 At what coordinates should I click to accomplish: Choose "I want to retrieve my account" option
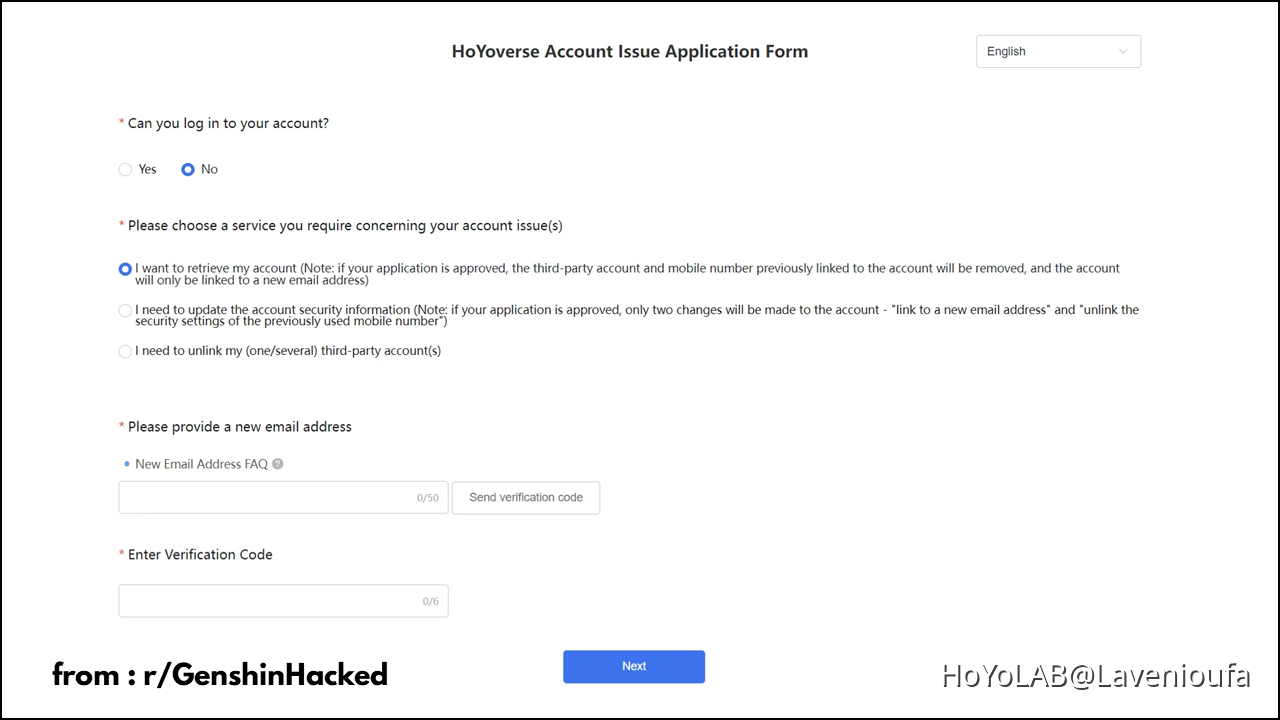pos(125,269)
